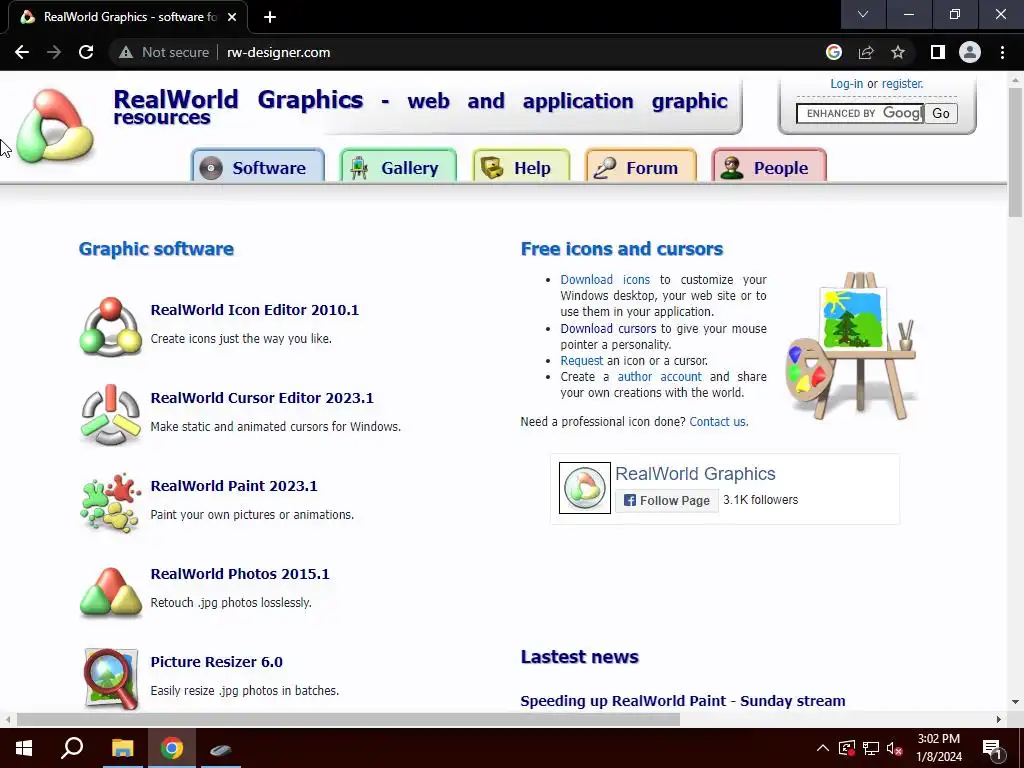Image resolution: width=1024 pixels, height=768 pixels.
Task: Toggle the browser side panel
Action: (x=938, y=52)
